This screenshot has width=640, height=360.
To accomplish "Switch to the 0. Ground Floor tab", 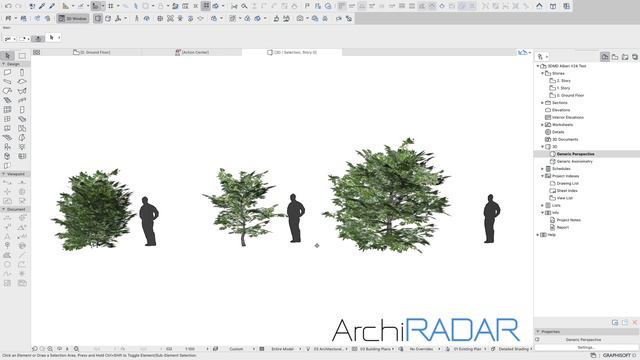I will (x=92, y=52).
